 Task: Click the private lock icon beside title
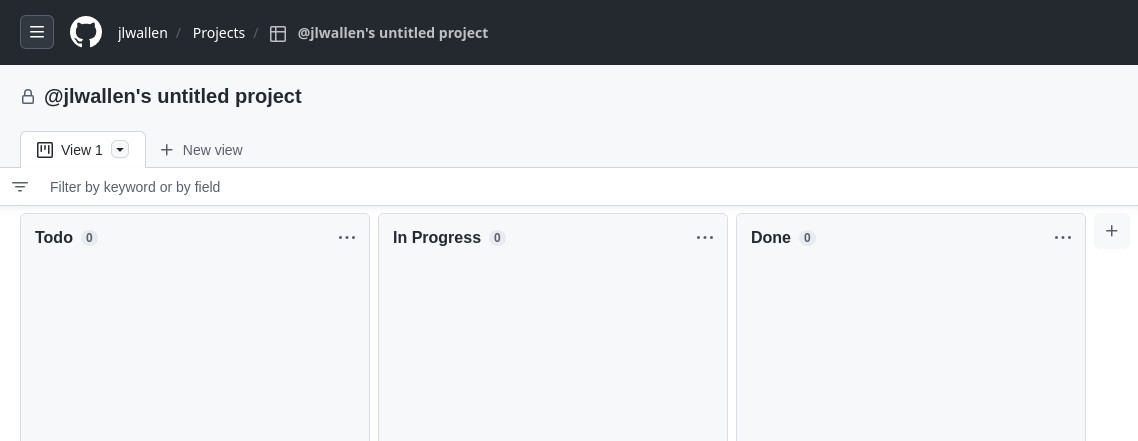coord(28,97)
